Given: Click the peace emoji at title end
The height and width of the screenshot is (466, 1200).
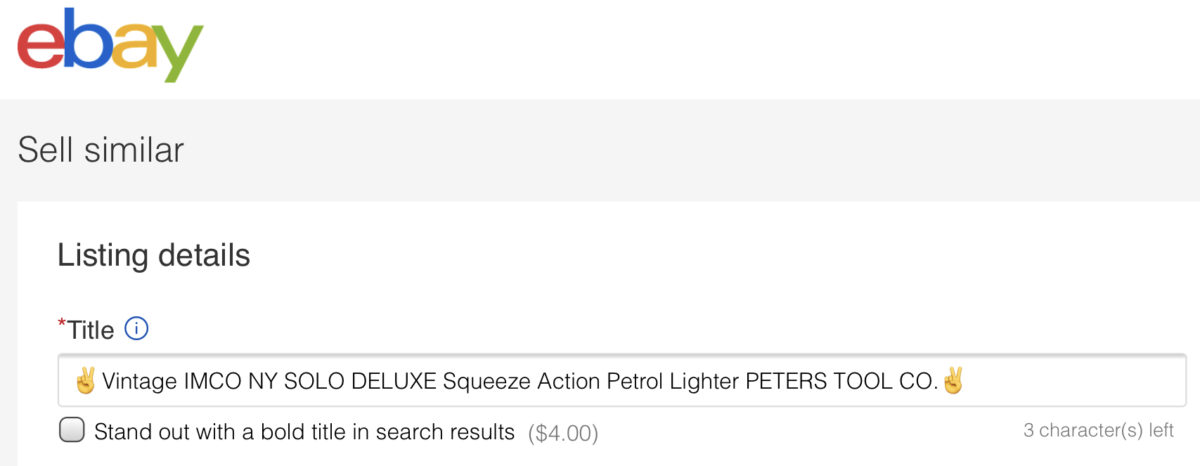Looking at the screenshot, I should click(952, 381).
